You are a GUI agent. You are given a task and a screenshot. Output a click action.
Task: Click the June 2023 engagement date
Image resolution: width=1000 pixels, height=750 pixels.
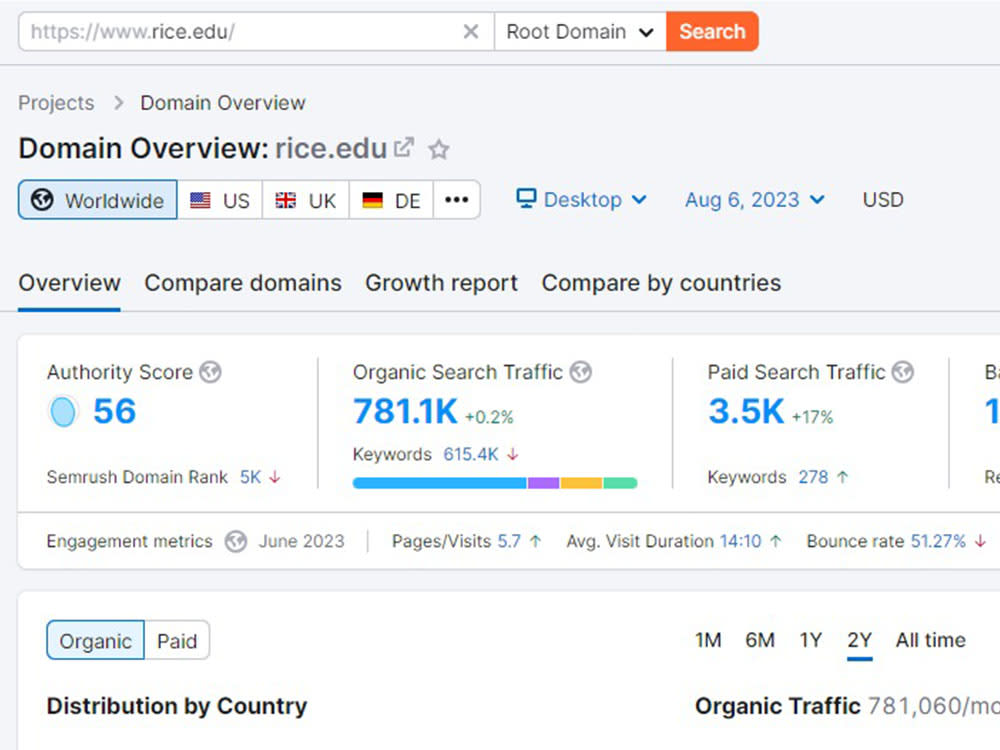[301, 541]
